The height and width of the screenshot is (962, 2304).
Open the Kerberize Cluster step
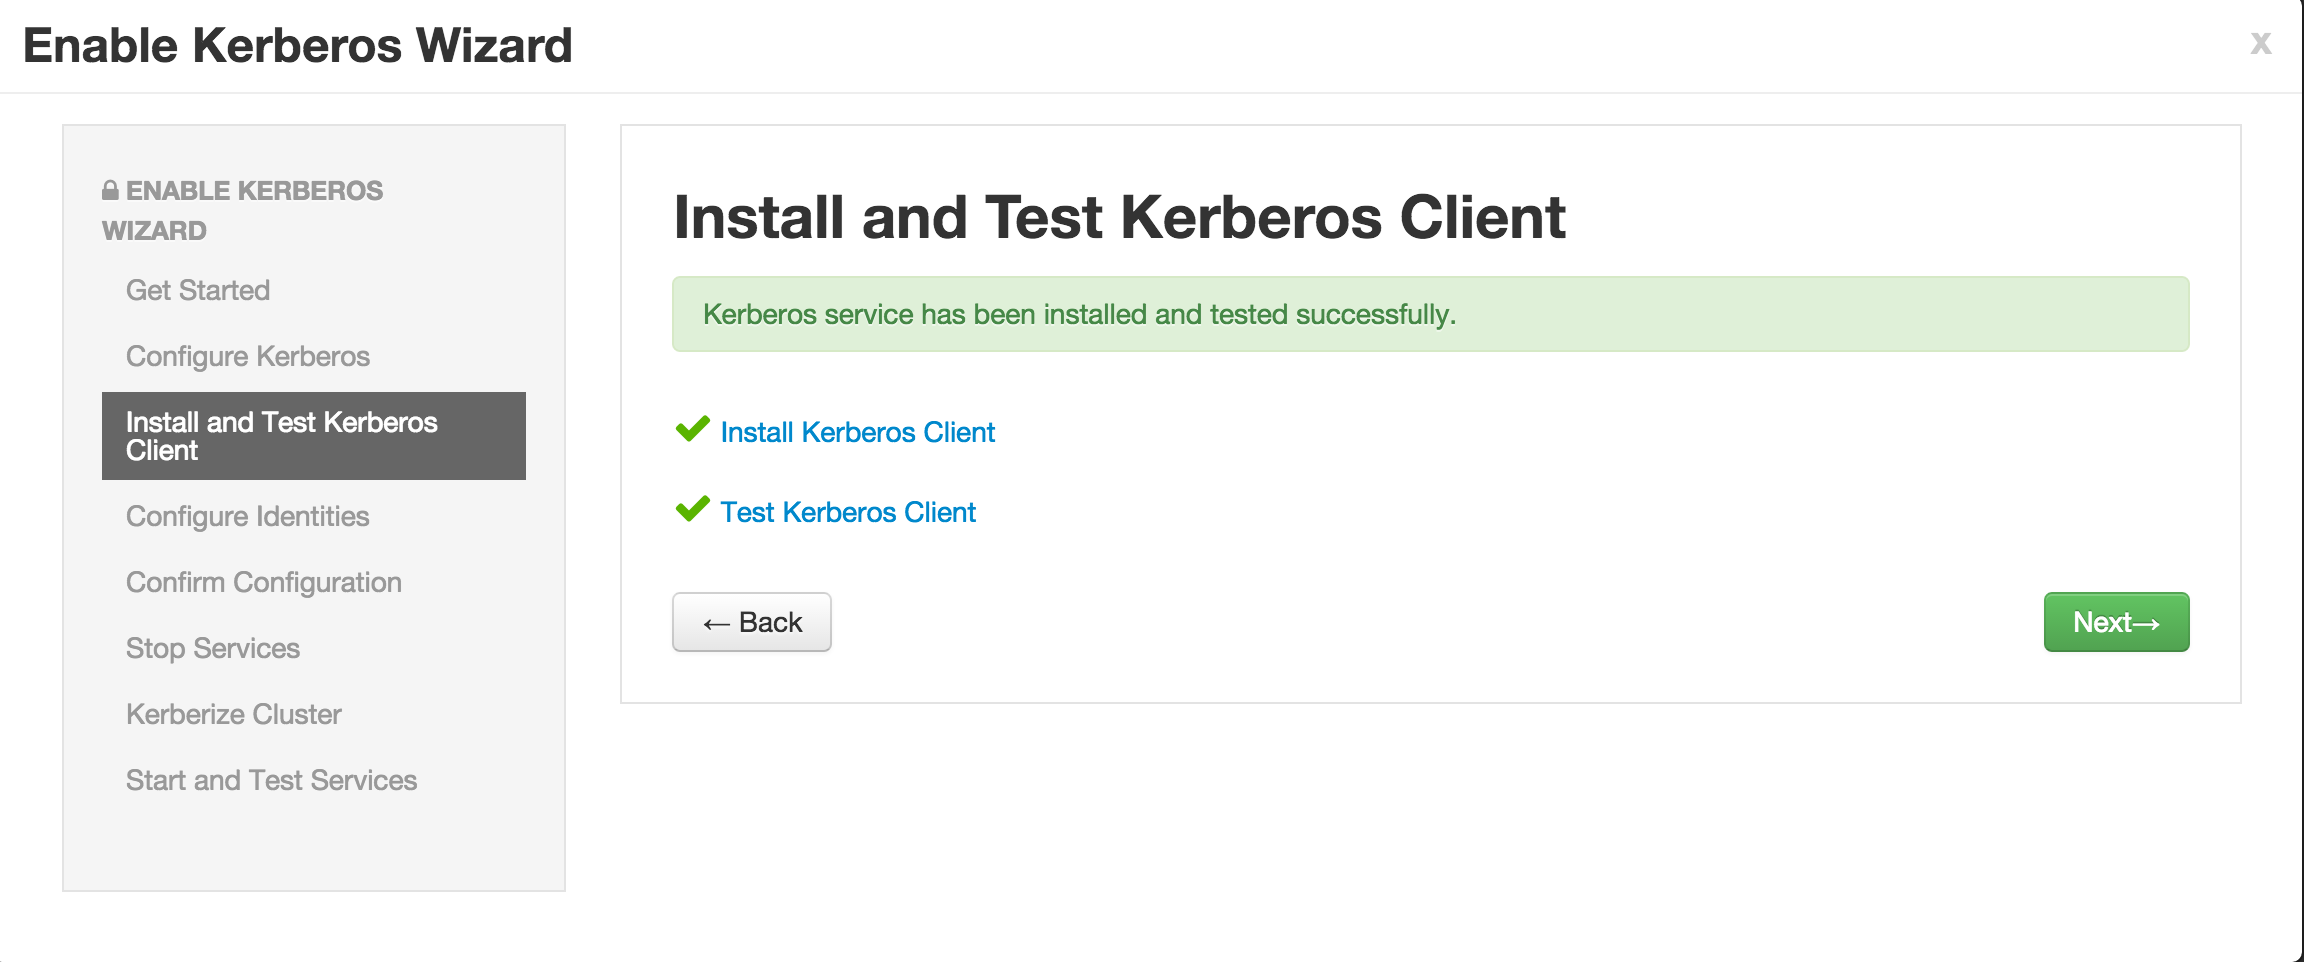[234, 714]
